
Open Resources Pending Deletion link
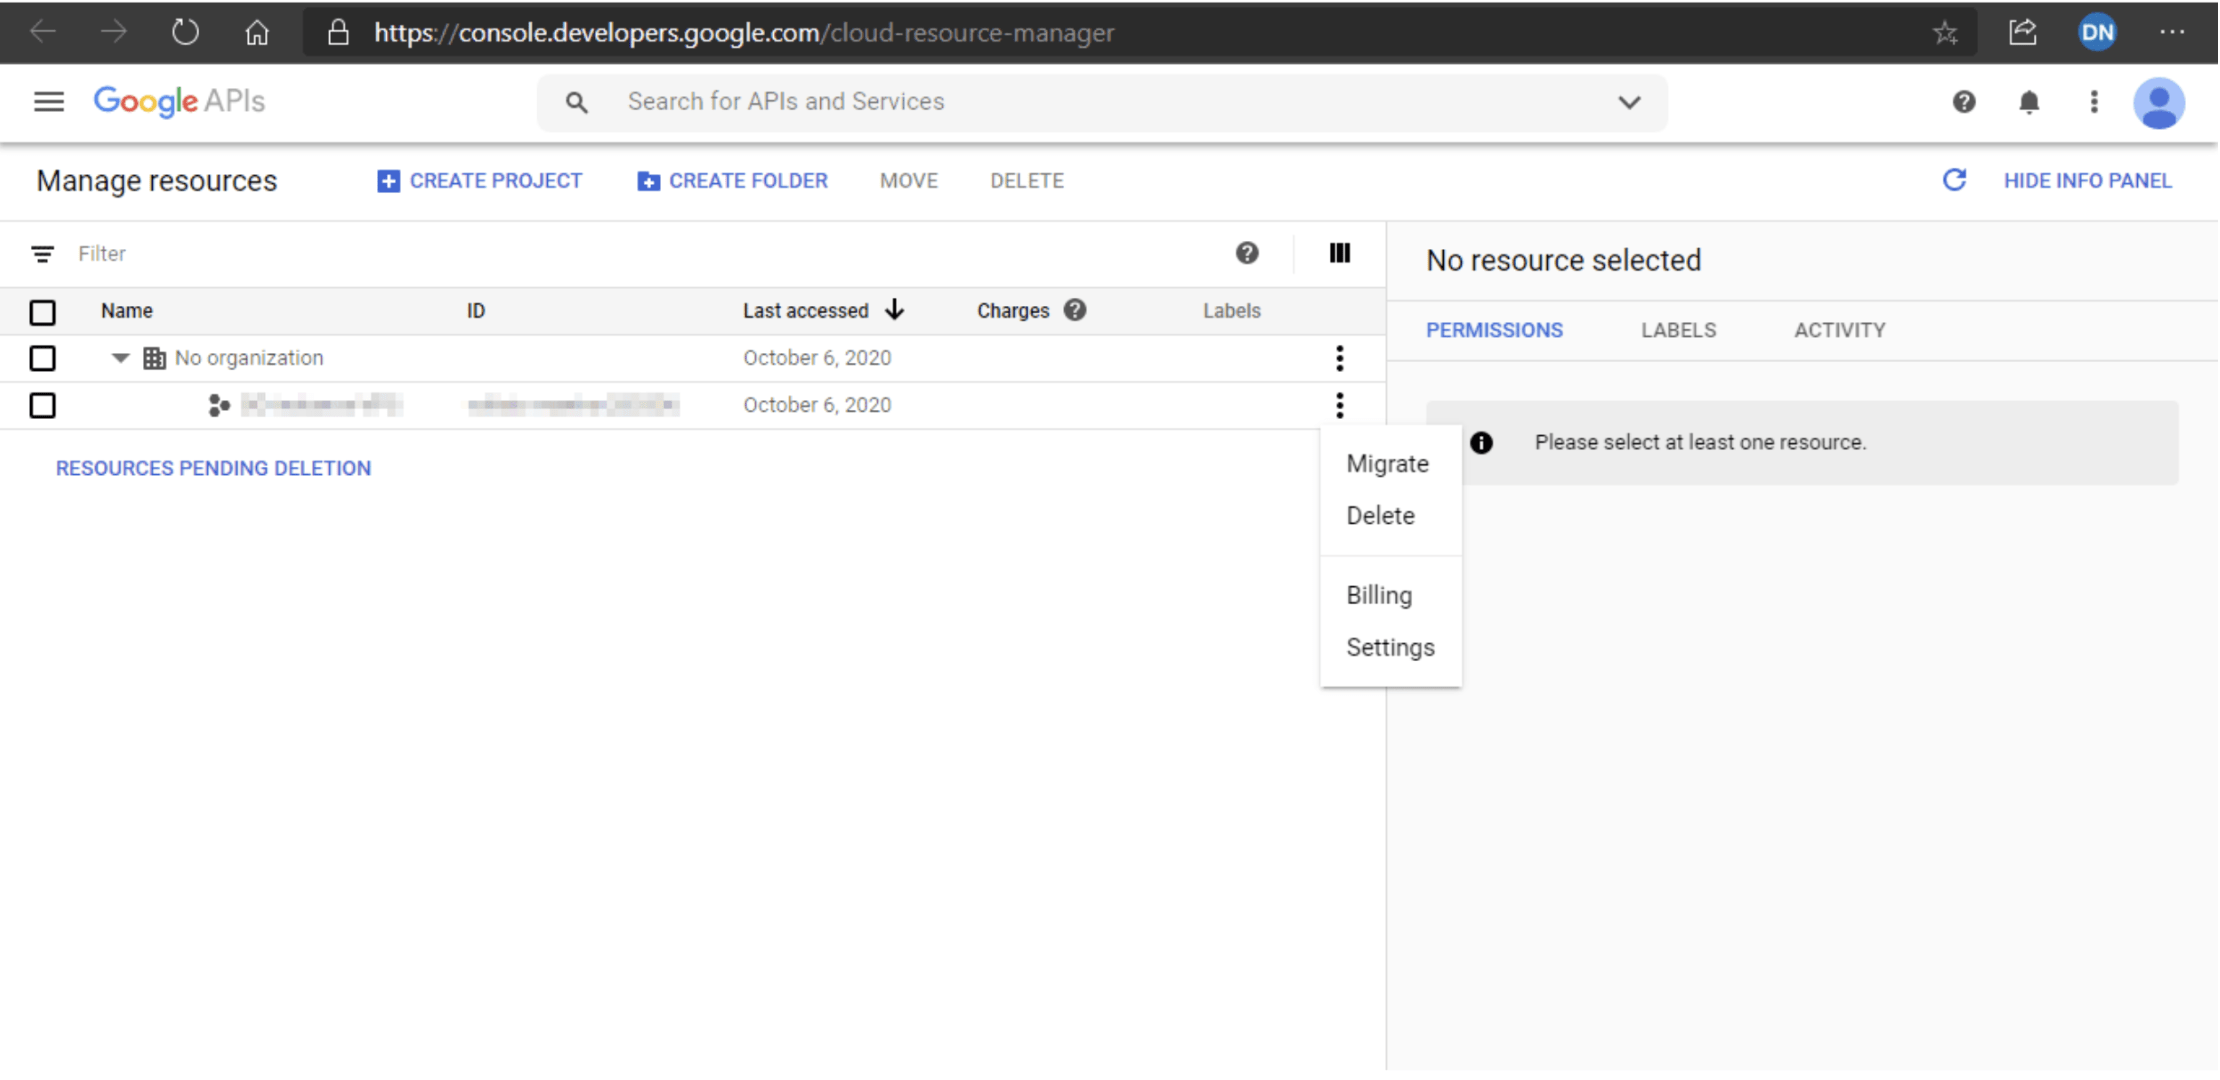213,468
